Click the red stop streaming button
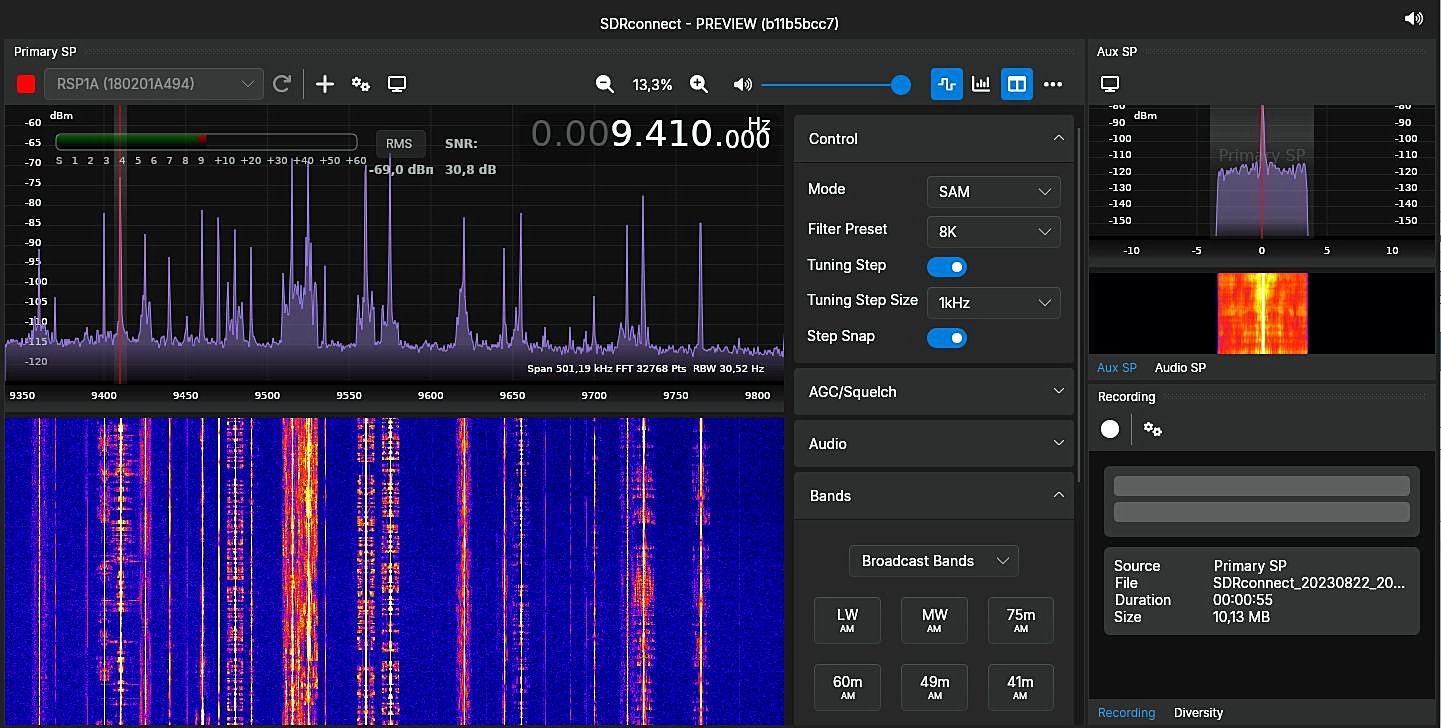This screenshot has height=728, width=1441. 26,84
